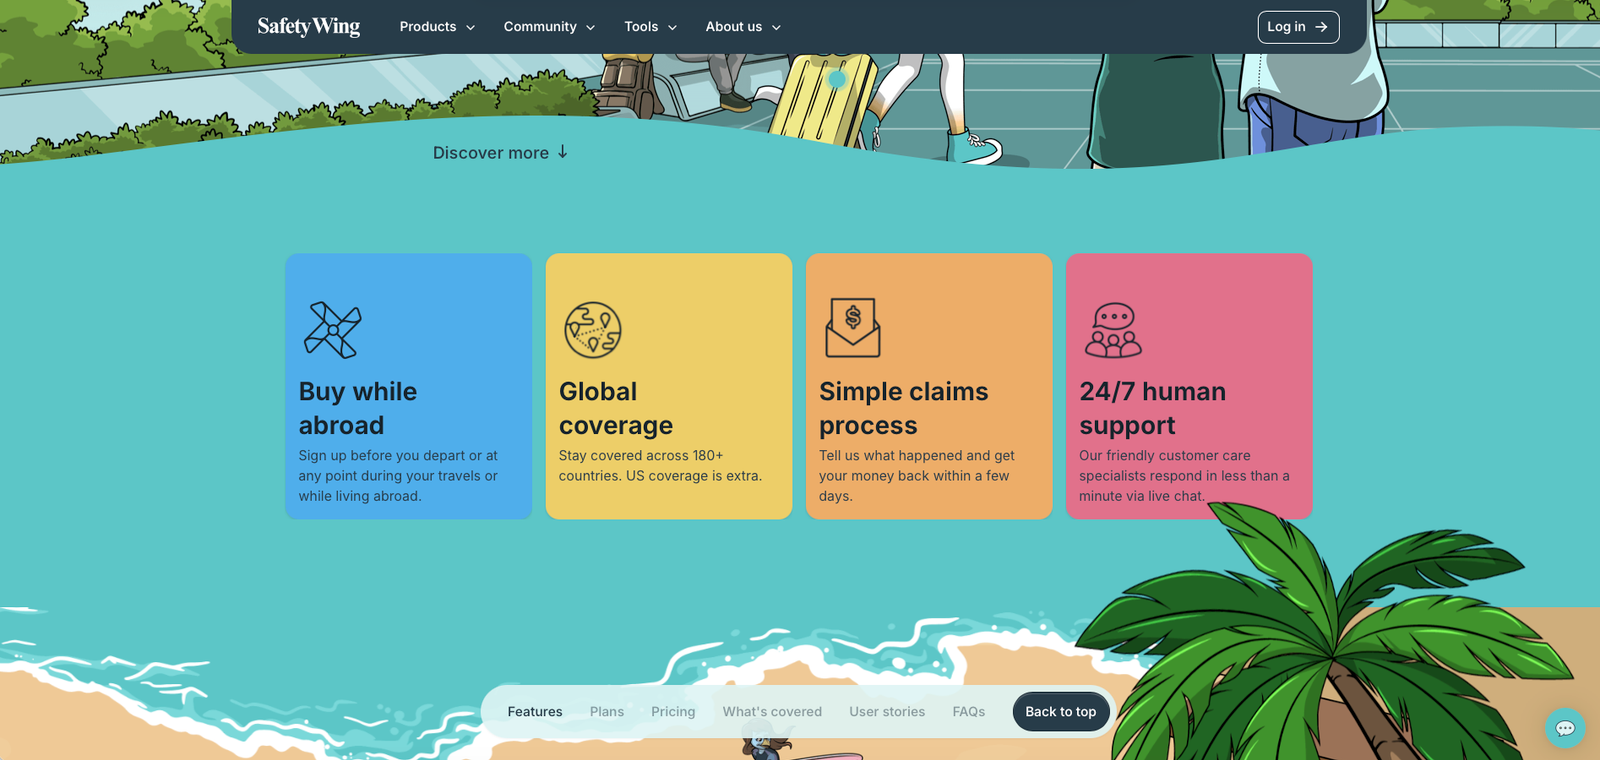Open the User stories section tab
Image resolution: width=1600 pixels, height=760 pixels.
point(887,712)
